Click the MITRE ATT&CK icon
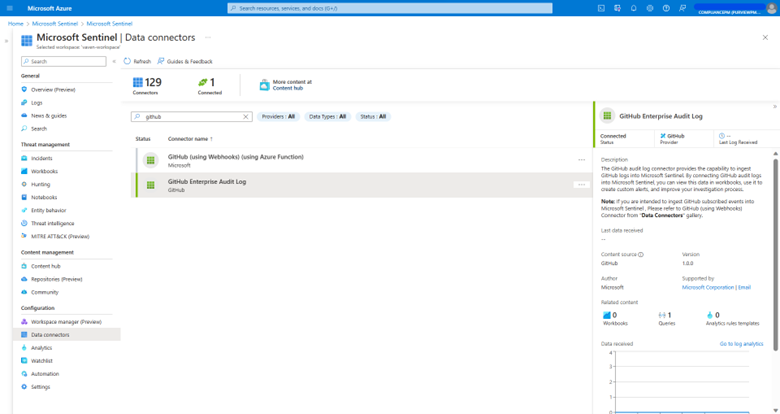 (x=24, y=236)
